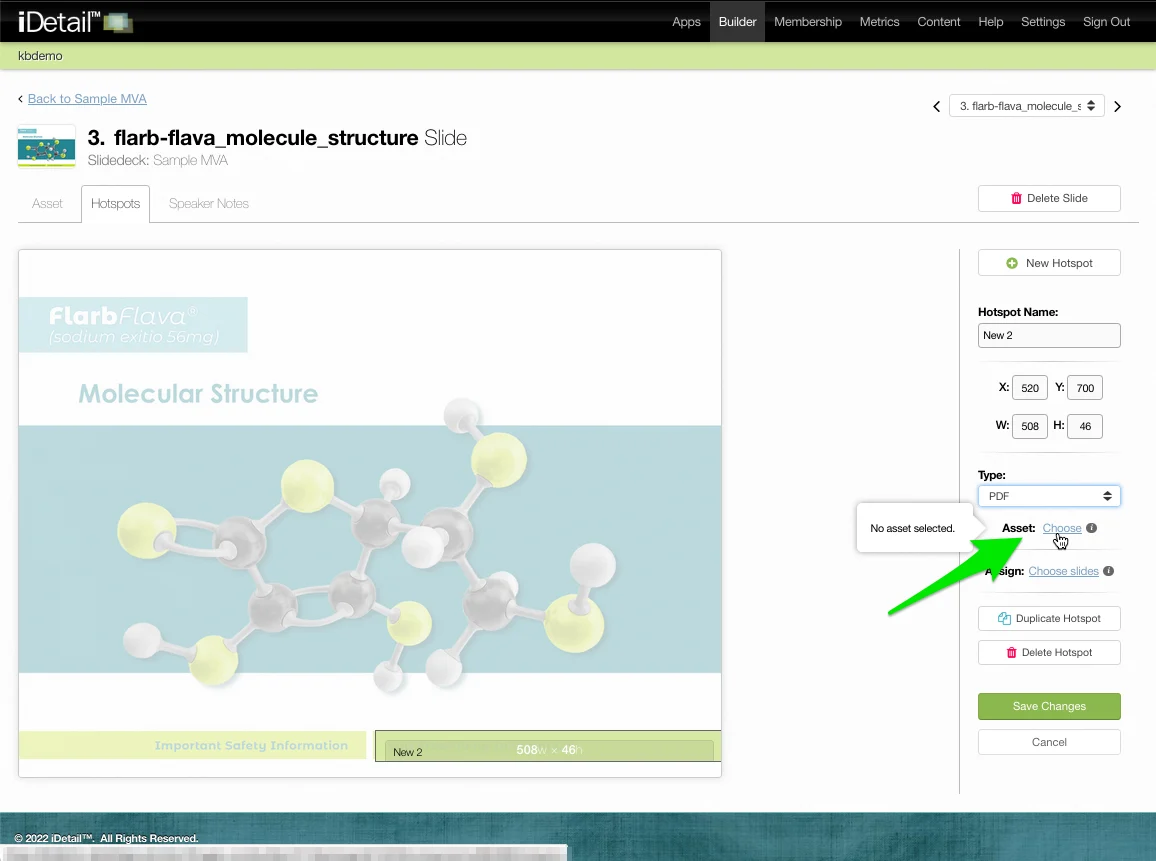Go to previous slide chevron arrow
The height and width of the screenshot is (861, 1156).
(936, 107)
